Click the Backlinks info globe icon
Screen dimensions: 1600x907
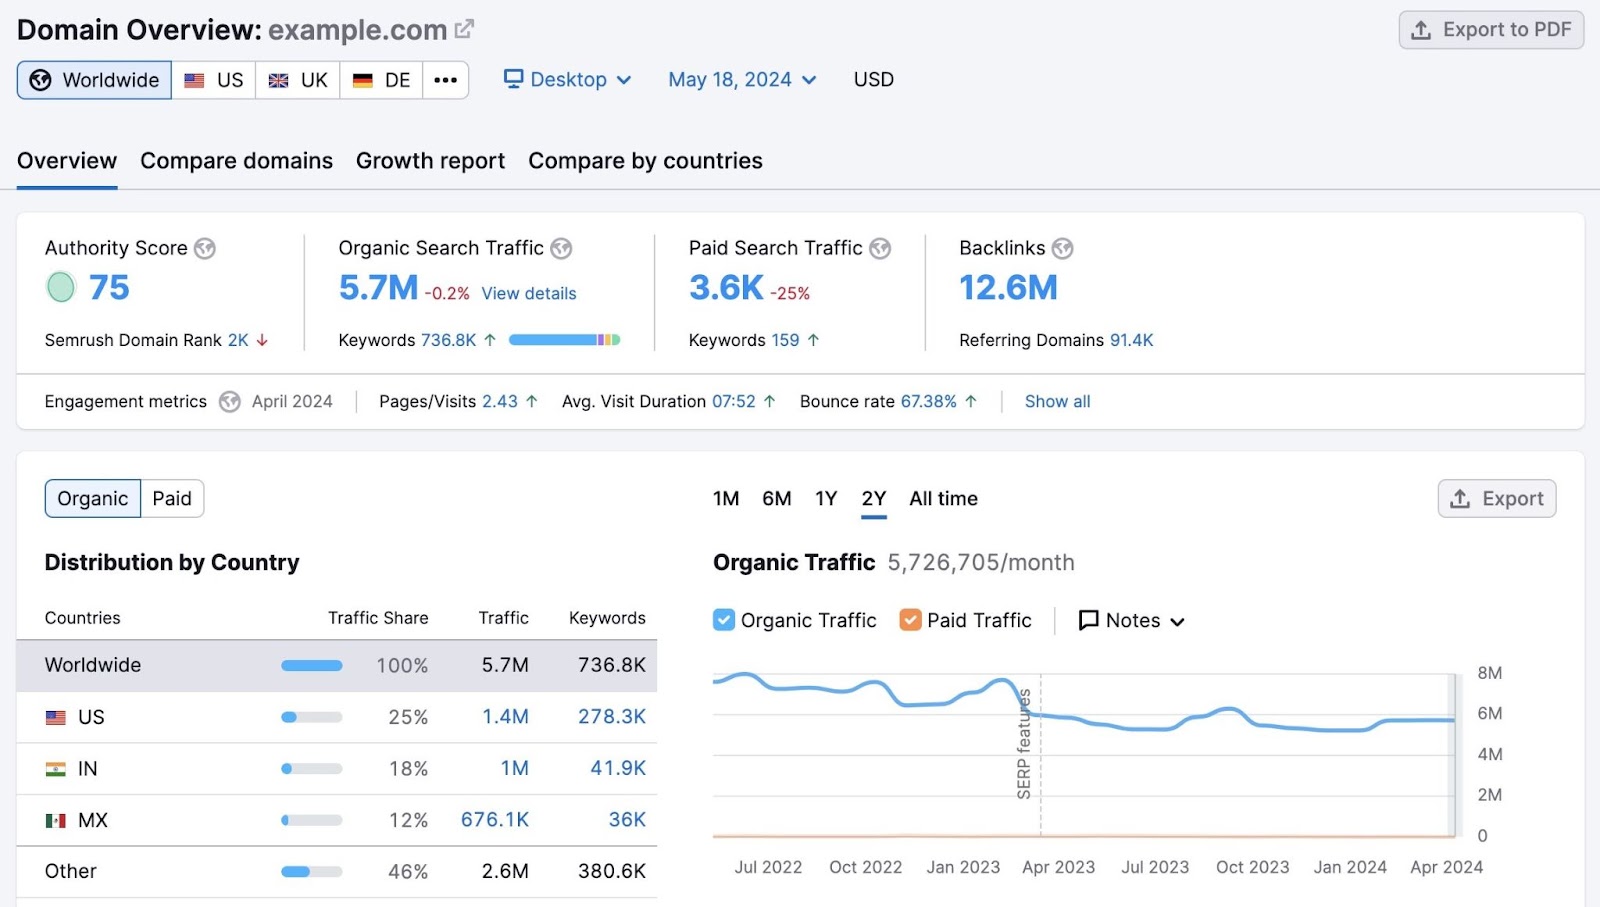coord(1062,248)
